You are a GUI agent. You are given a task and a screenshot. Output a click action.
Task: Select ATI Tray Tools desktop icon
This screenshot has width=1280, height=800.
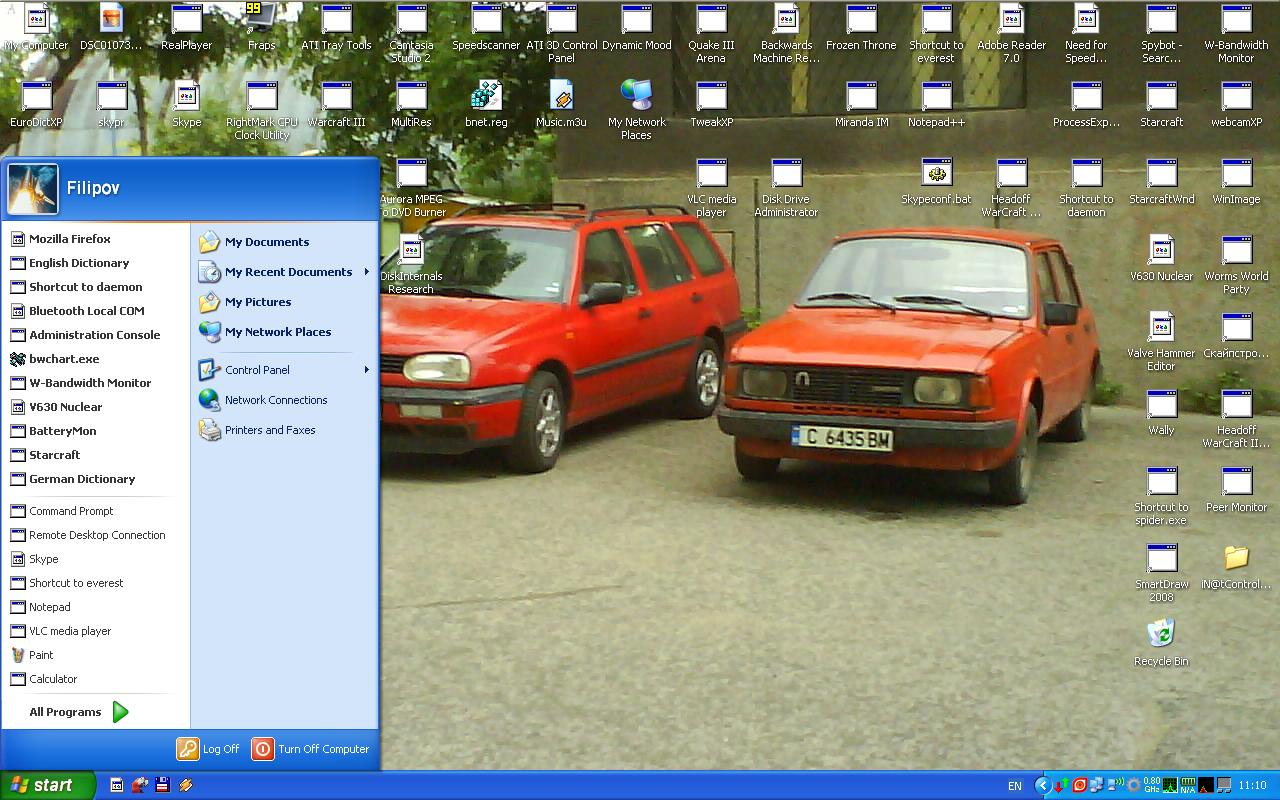(337, 28)
